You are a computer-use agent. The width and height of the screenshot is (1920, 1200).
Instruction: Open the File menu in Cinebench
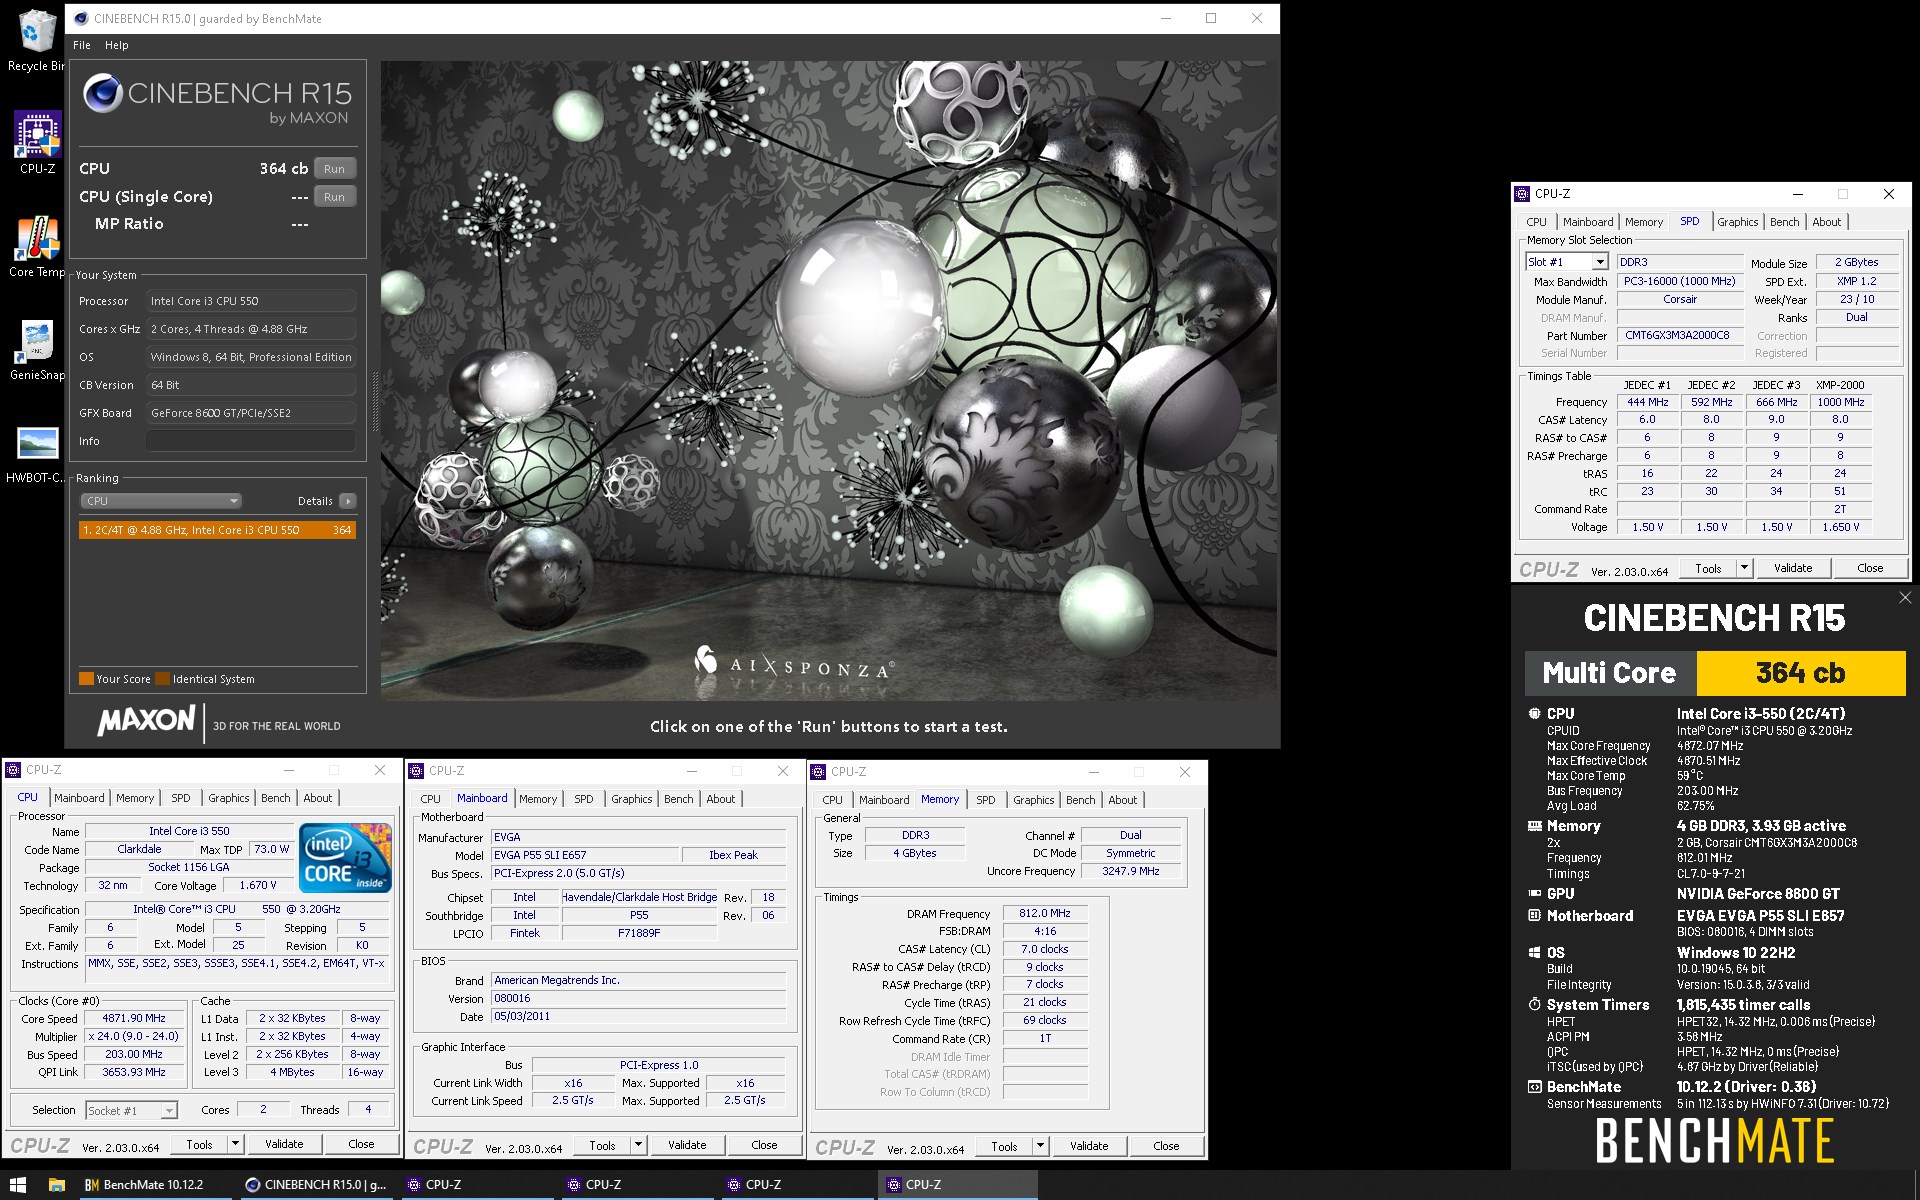click(x=82, y=45)
